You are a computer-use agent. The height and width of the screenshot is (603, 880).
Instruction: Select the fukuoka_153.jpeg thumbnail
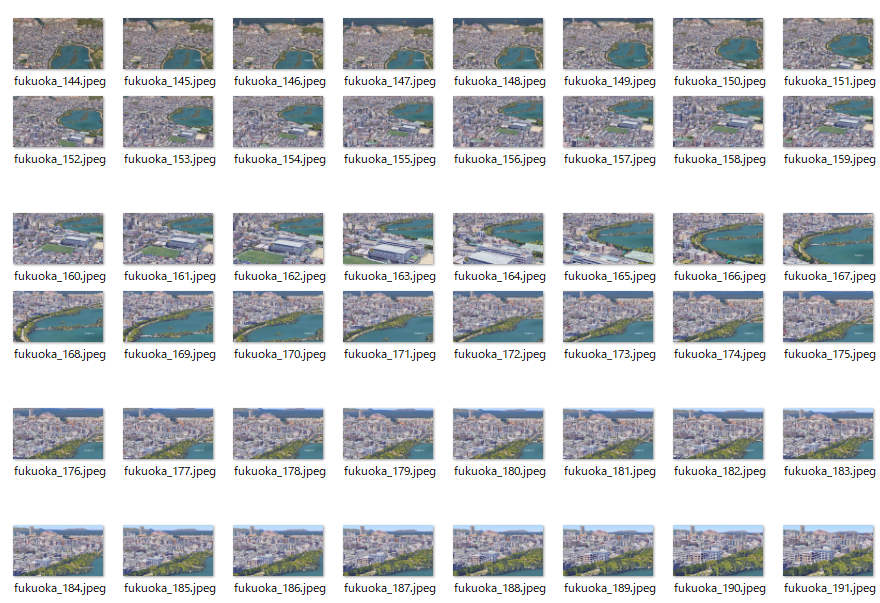168,121
